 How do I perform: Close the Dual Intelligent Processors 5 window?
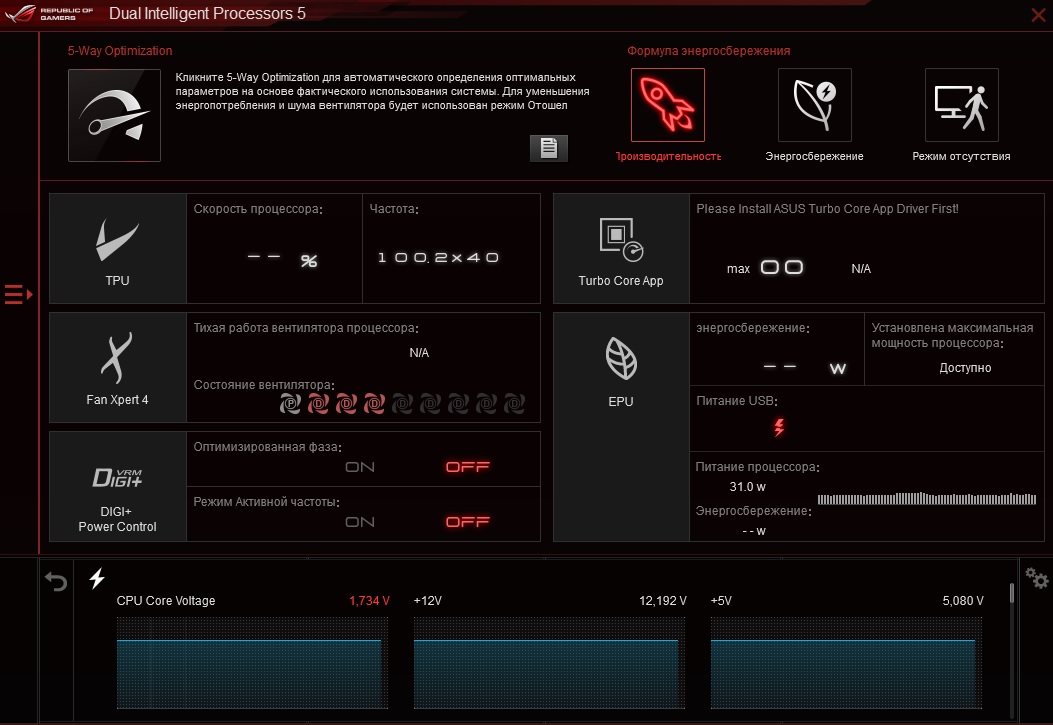tap(1038, 15)
